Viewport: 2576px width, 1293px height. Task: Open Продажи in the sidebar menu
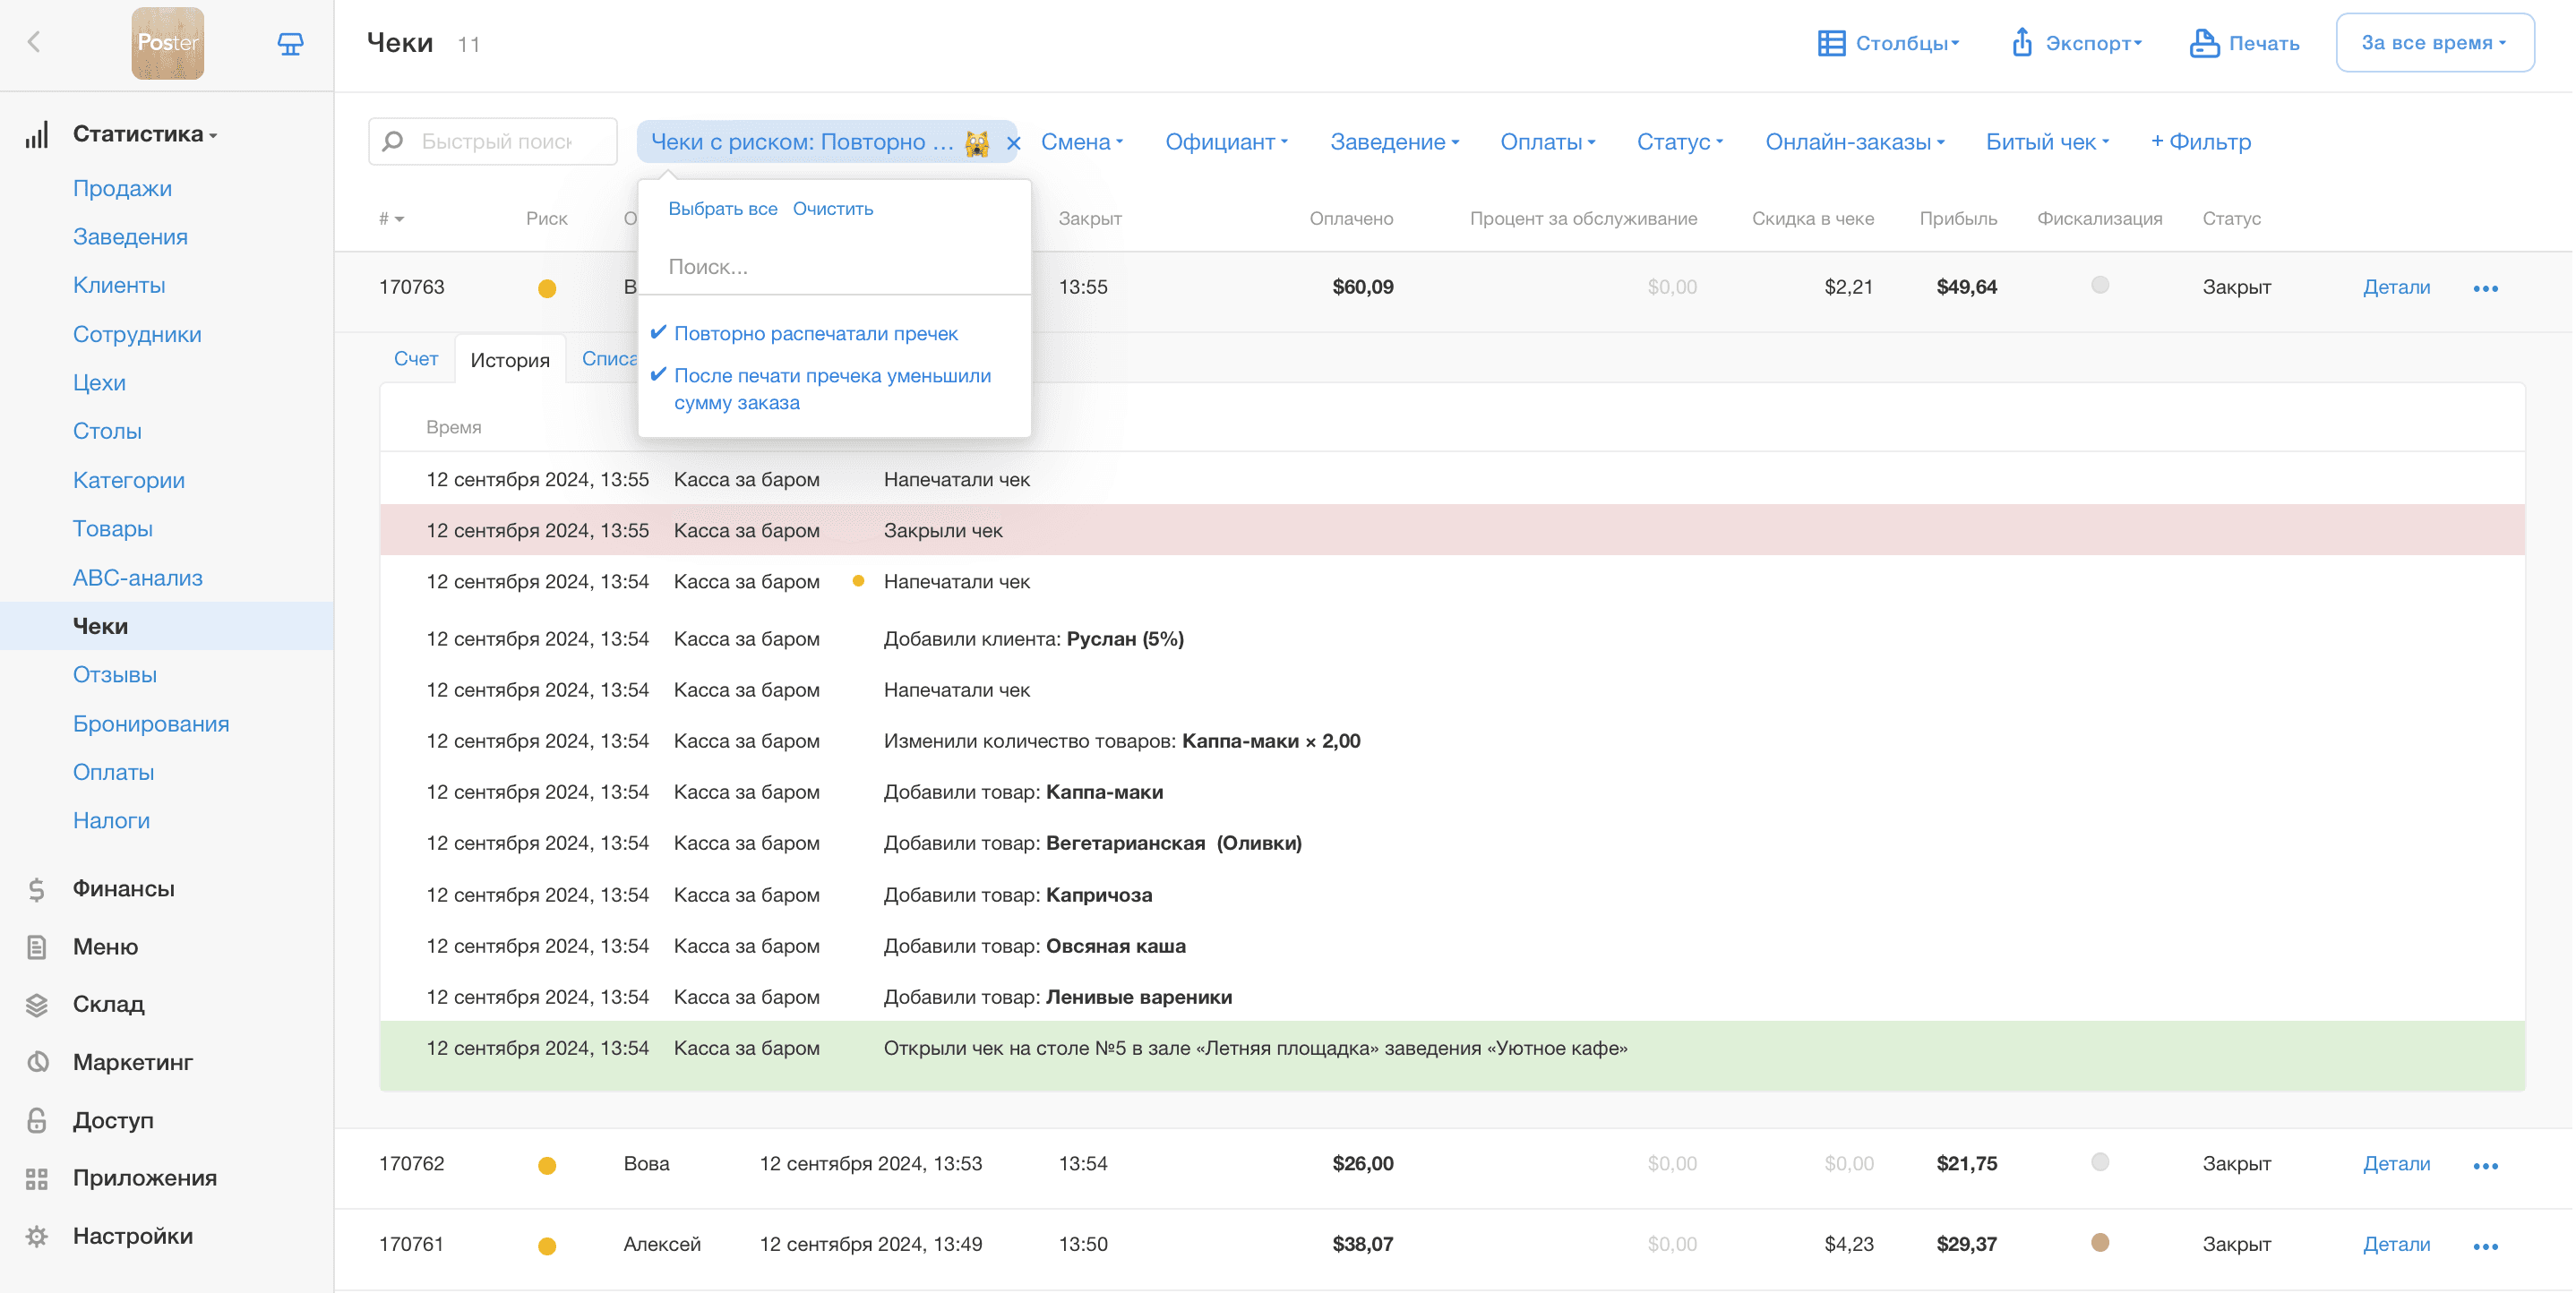tap(122, 188)
